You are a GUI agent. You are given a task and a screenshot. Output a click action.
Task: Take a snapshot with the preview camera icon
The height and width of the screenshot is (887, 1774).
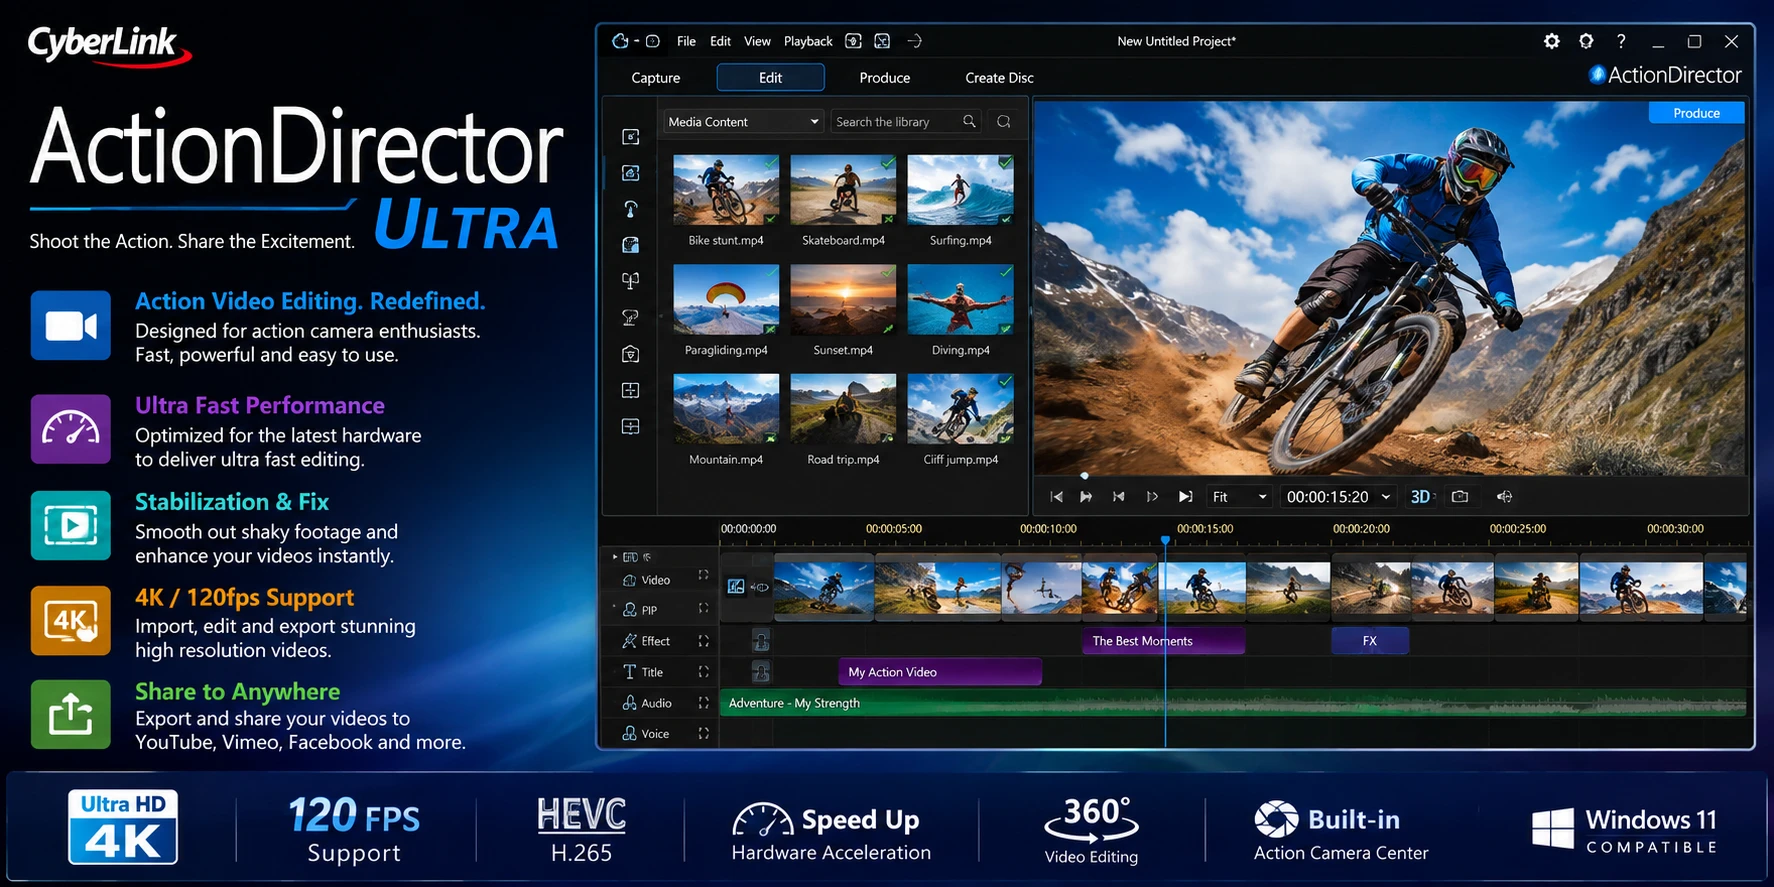[x=1460, y=496]
